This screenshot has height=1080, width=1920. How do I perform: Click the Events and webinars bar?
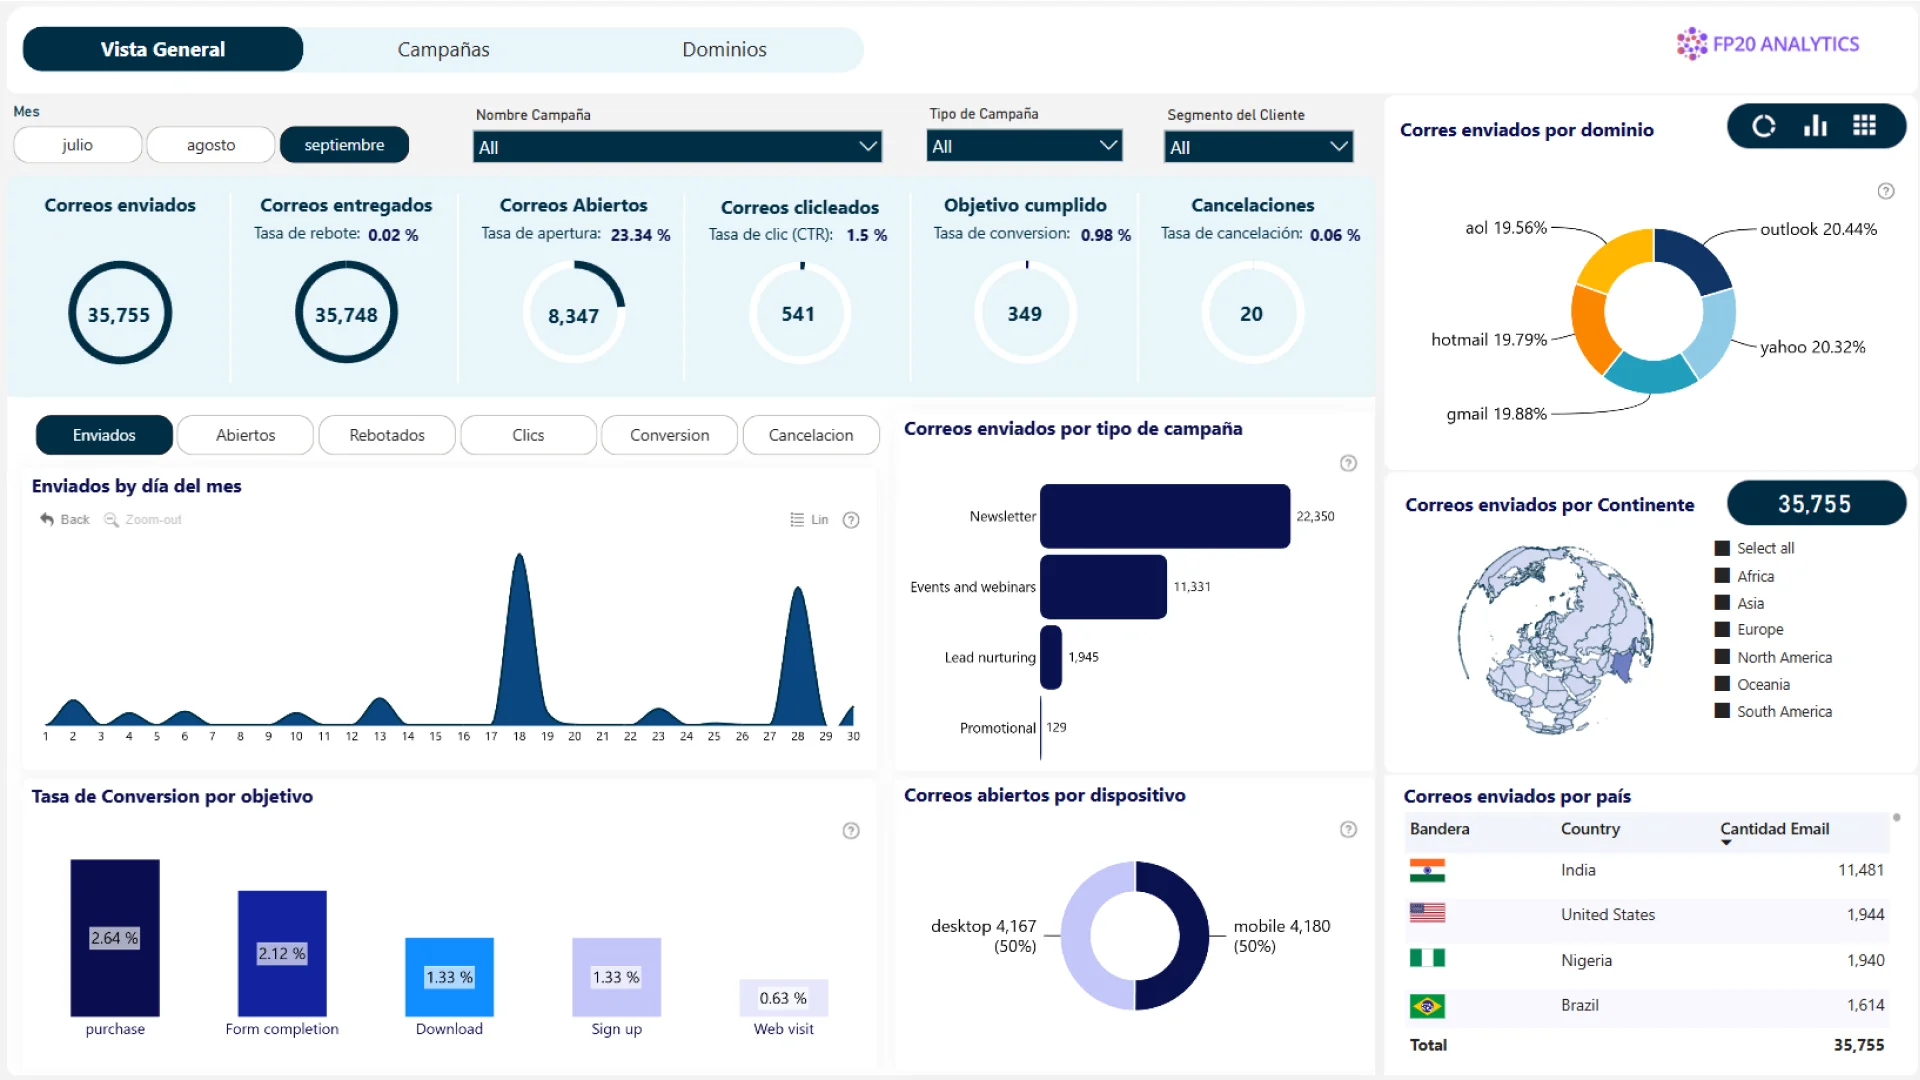(x=1103, y=587)
